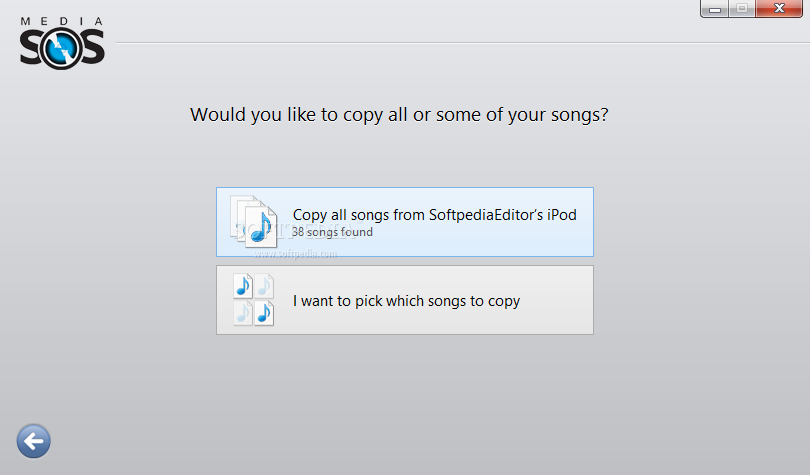The height and width of the screenshot is (475, 810).
Task: Click the 'Would you like to copy' heading
Action: click(x=399, y=115)
